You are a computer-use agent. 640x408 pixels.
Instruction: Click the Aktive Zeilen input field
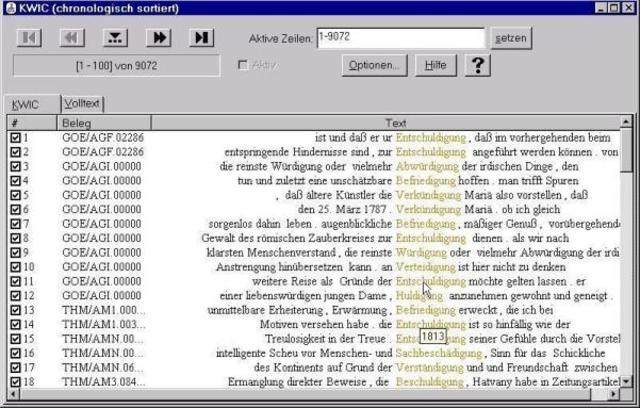pyautogui.click(x=401, y=38)
